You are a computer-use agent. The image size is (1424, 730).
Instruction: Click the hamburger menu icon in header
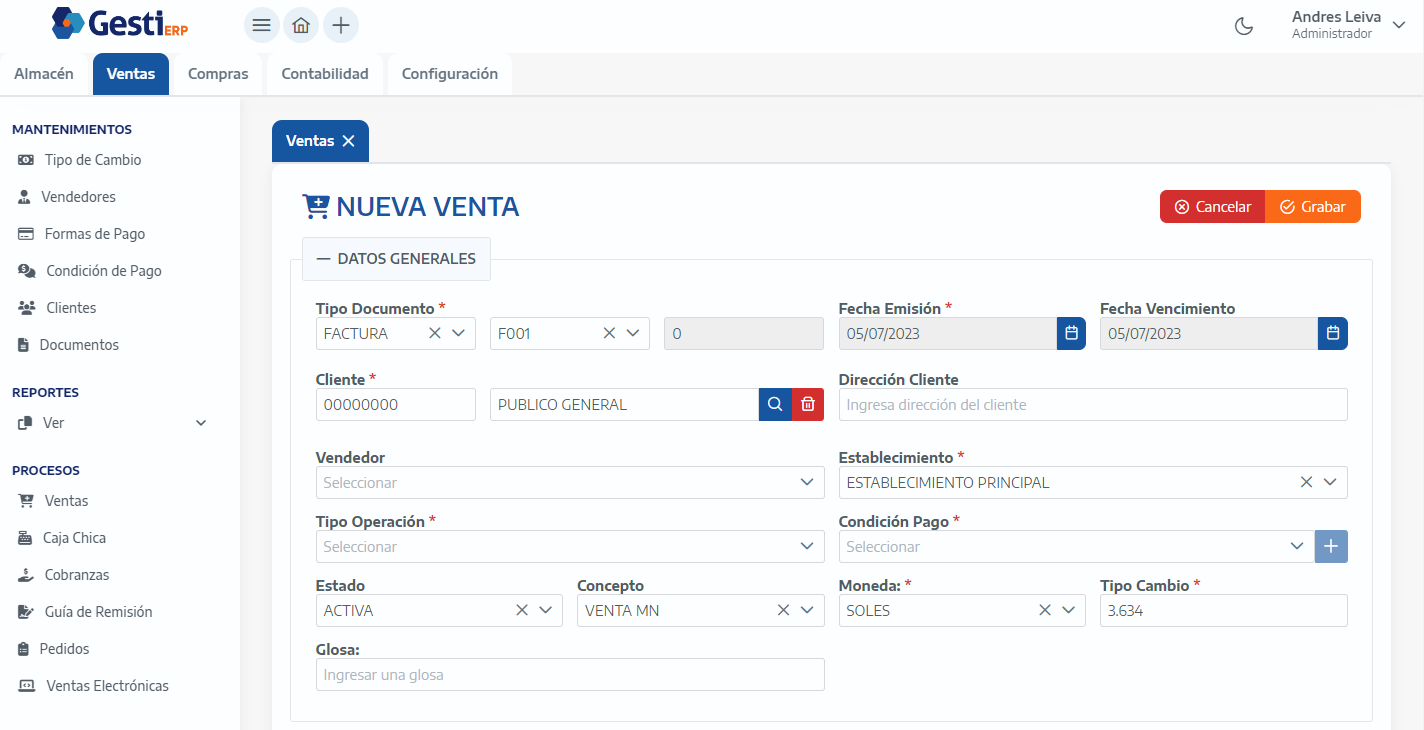261,25
